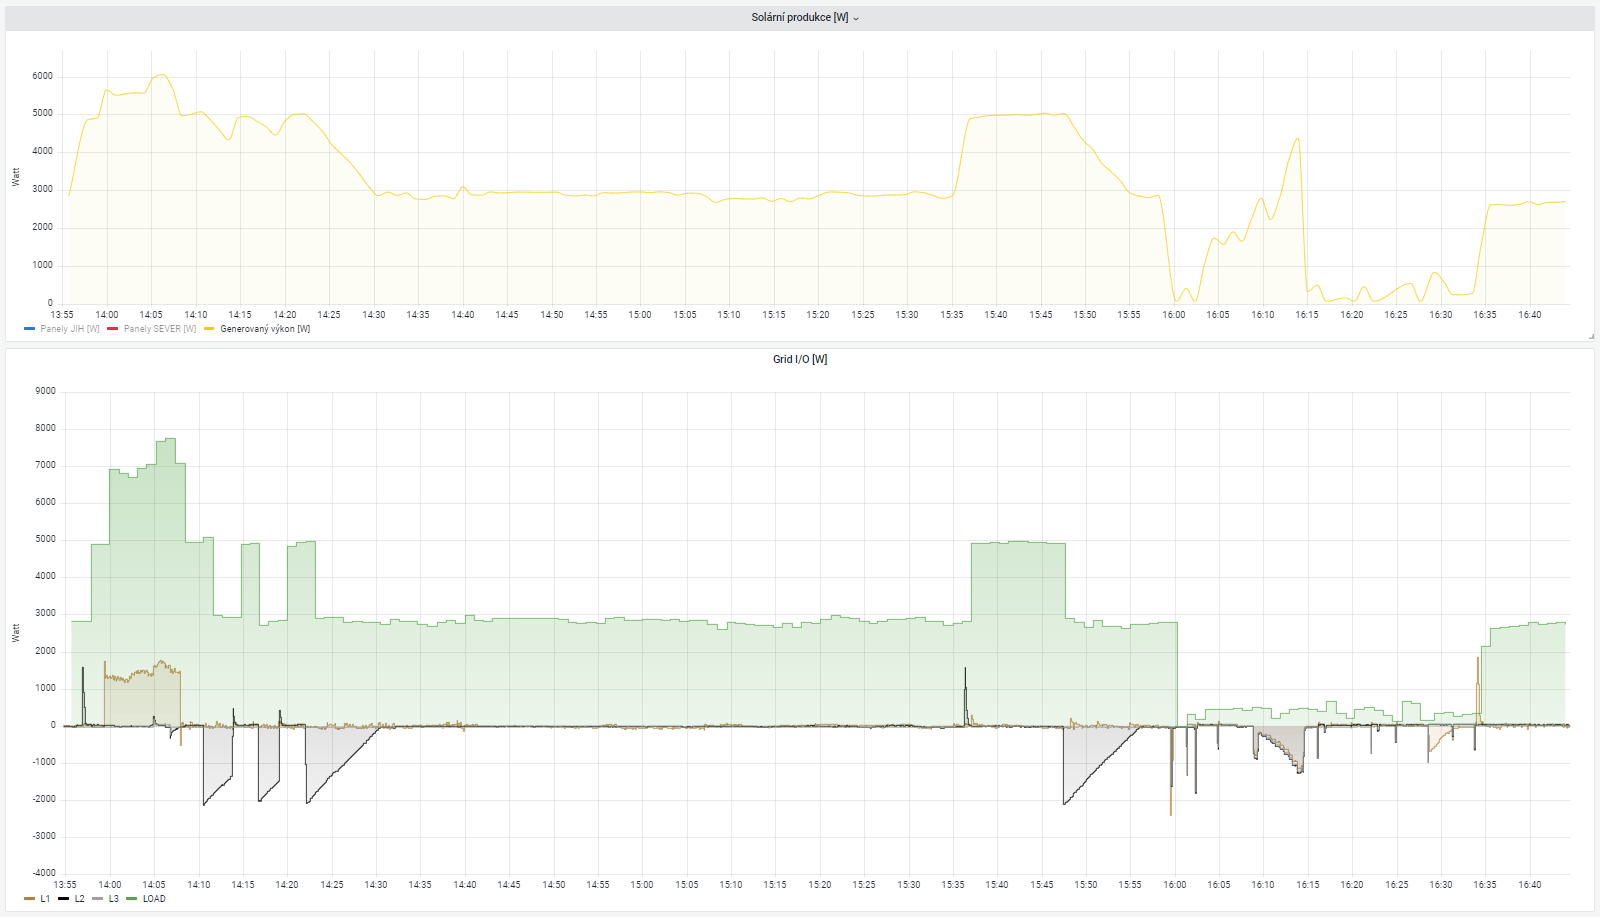
Task: Toggle the Panely JIH [W] legend series
Action: click(x=70, y=329)
